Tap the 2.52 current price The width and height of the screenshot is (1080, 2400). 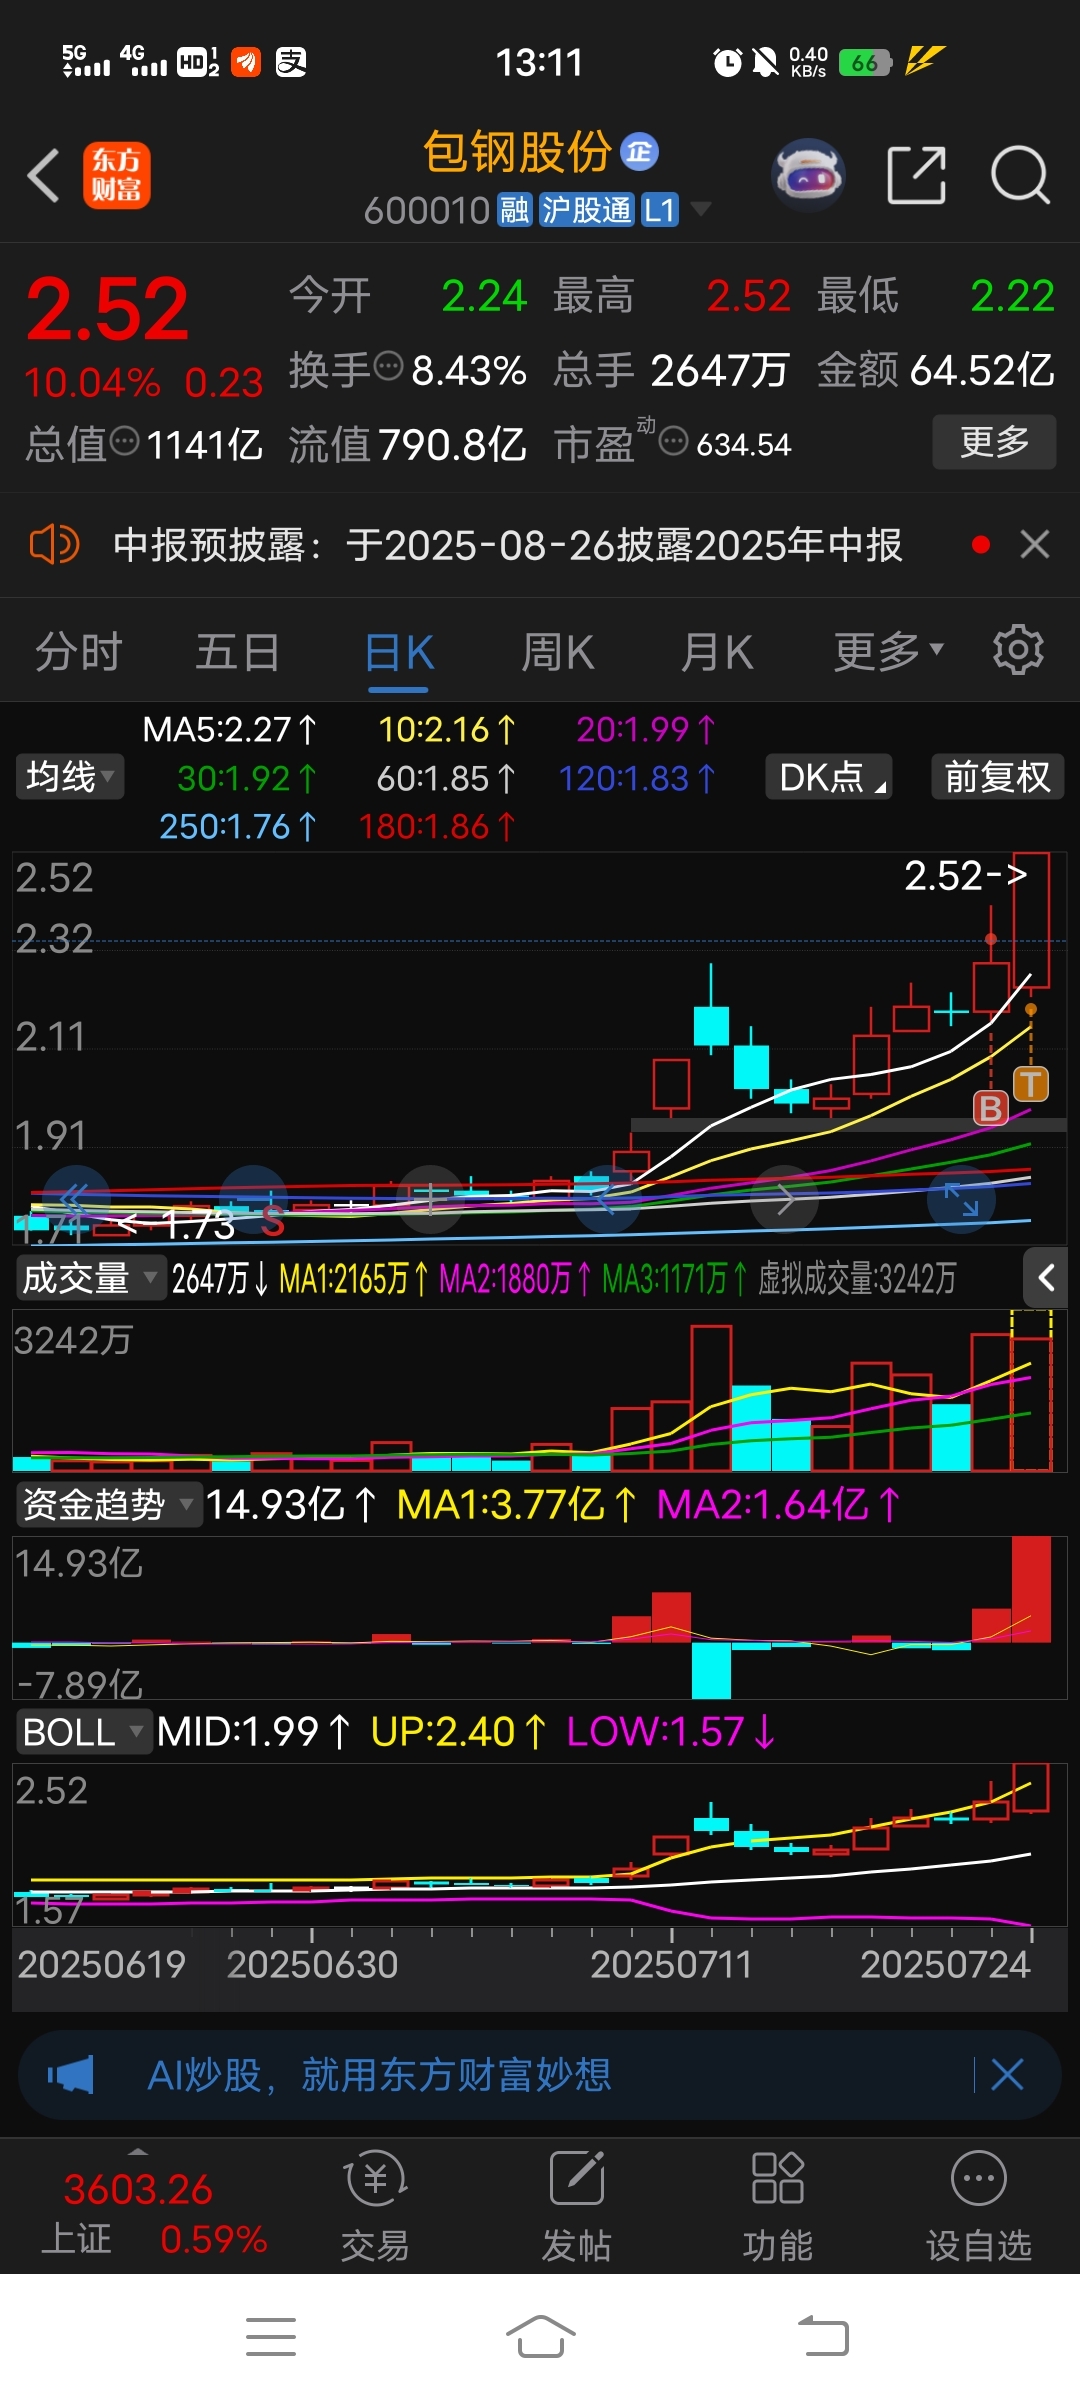click(107, 308)
